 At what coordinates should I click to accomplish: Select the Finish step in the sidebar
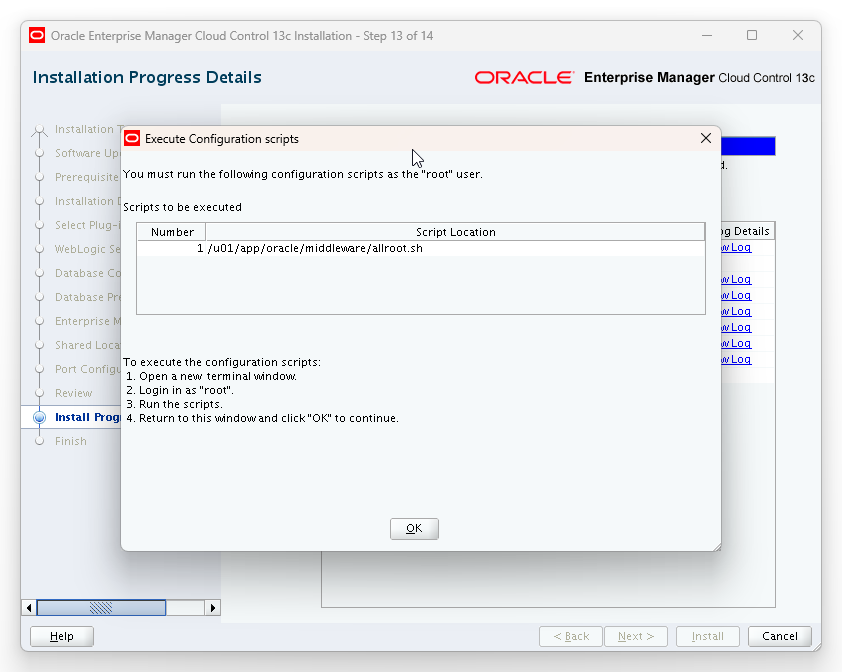coord(70,441)
